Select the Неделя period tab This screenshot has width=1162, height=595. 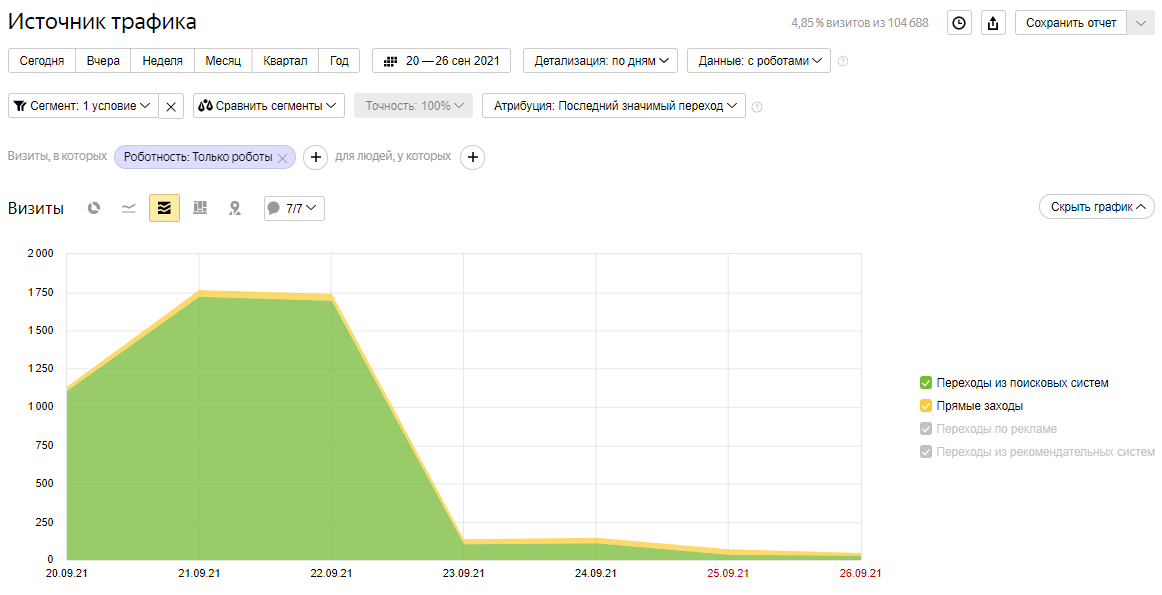tap(162, 61)
